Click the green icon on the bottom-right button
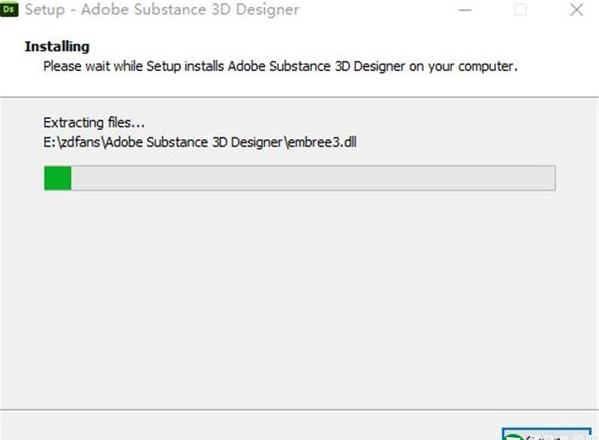 (x=512, y=437)
